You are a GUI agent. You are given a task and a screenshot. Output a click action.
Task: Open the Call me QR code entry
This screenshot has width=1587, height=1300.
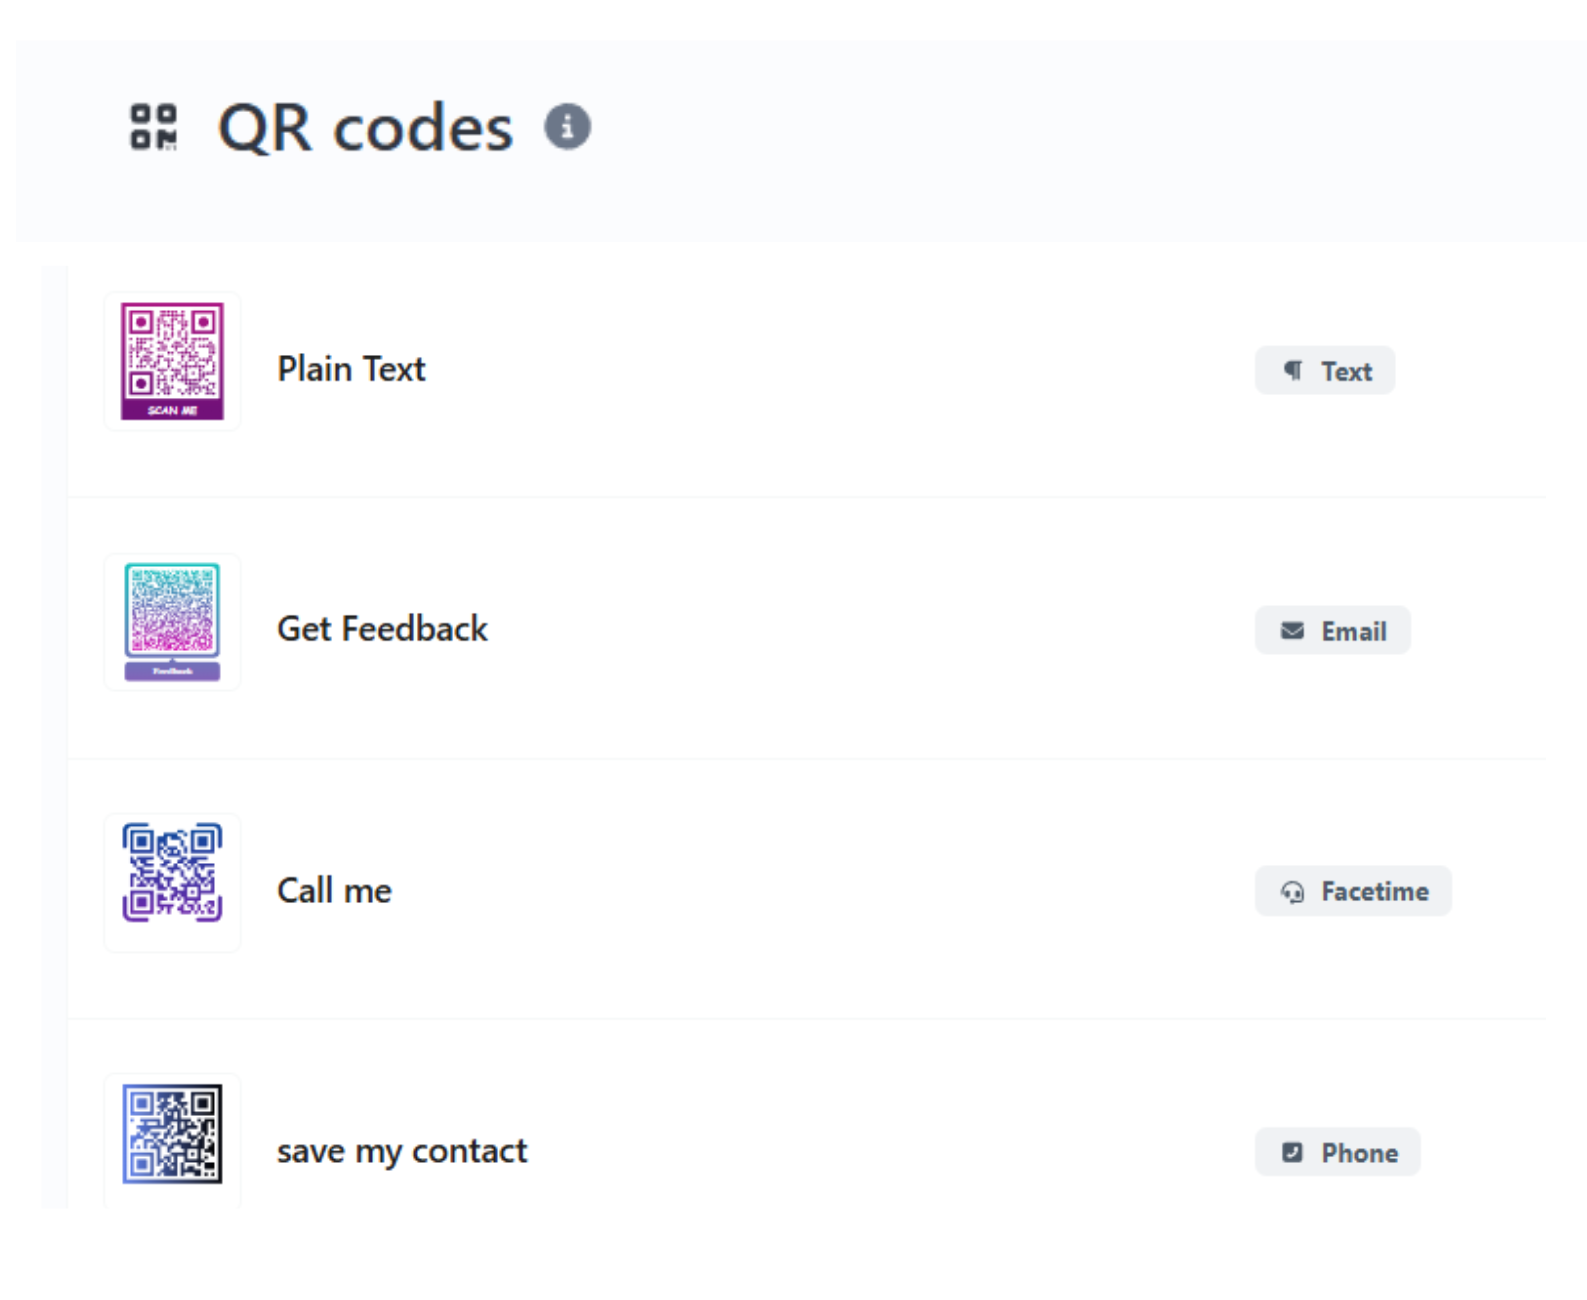334,890
